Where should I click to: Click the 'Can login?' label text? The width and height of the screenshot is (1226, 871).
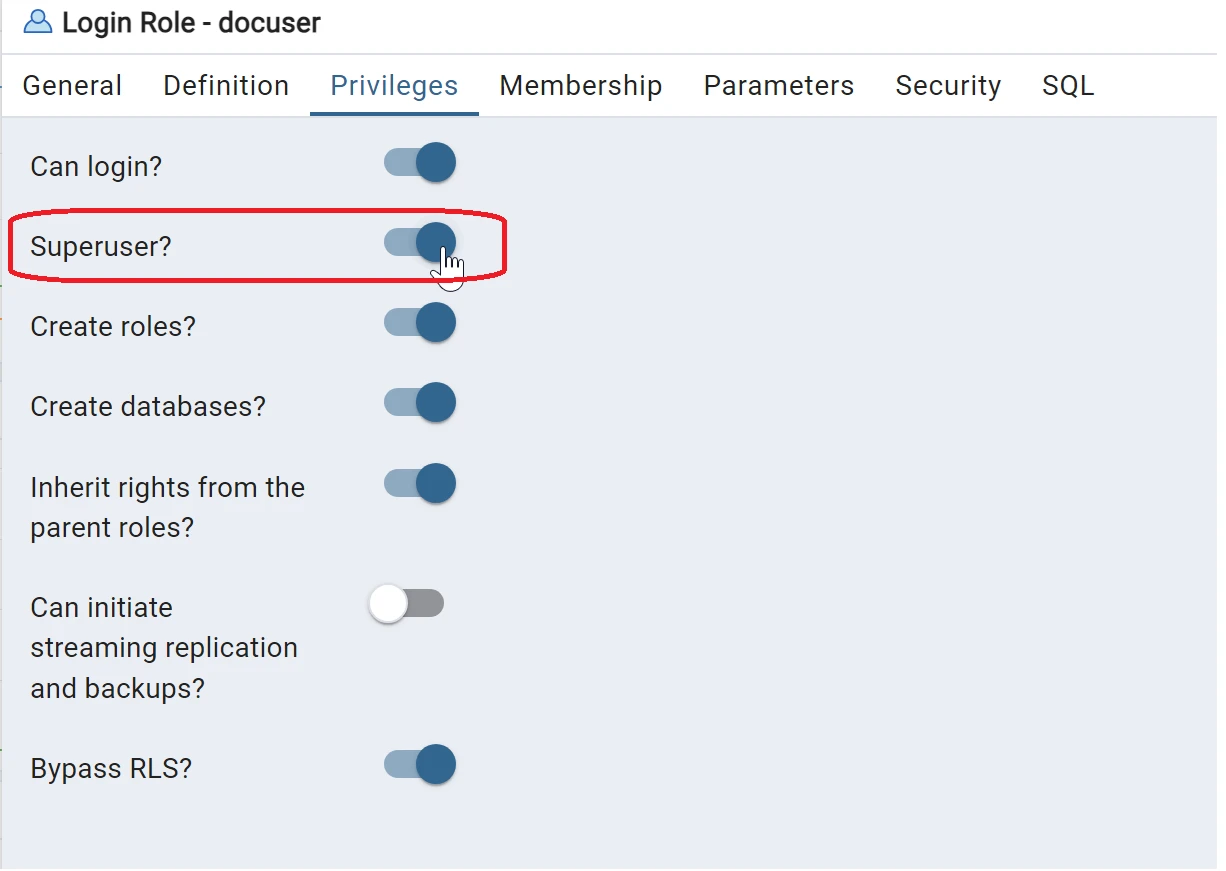click(96, 166)
